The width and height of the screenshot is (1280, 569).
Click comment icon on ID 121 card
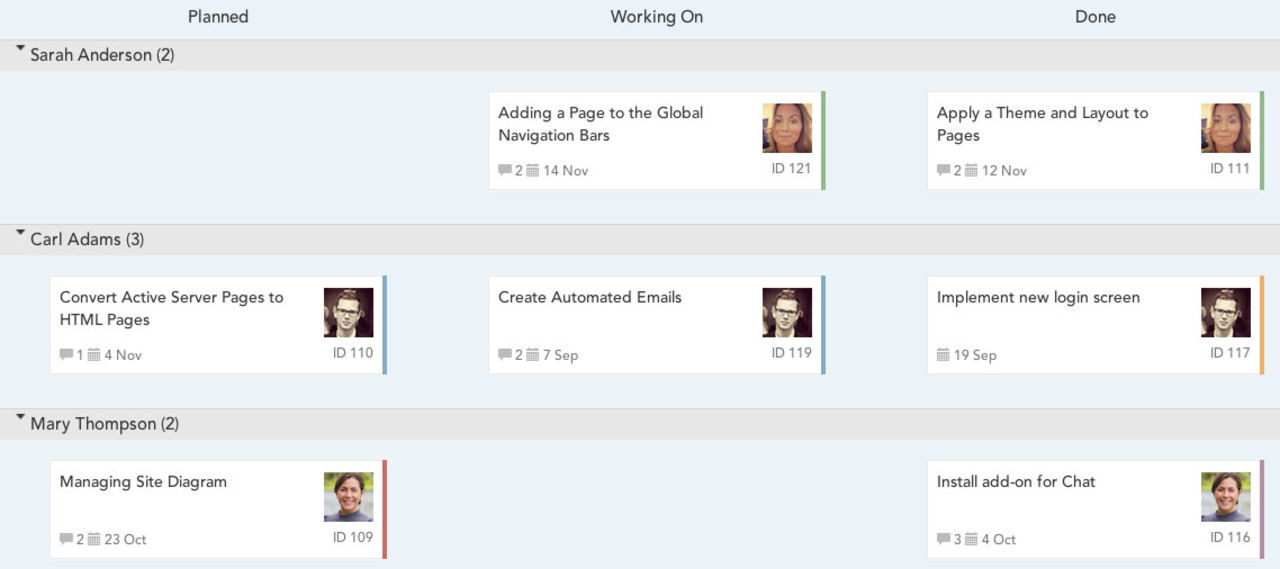coord(505,171)
